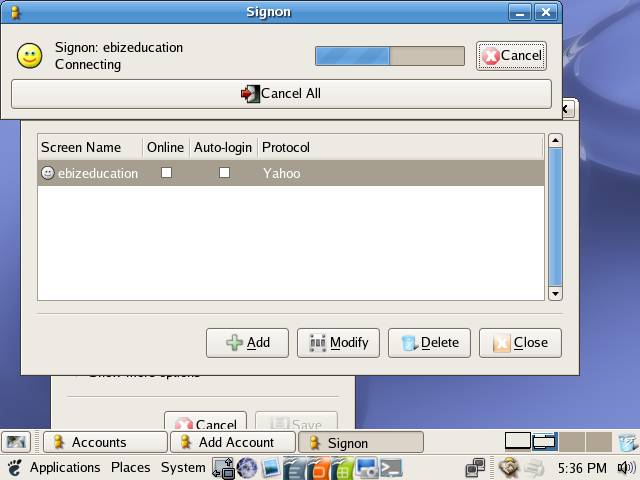Open the Applications menu

65,467
